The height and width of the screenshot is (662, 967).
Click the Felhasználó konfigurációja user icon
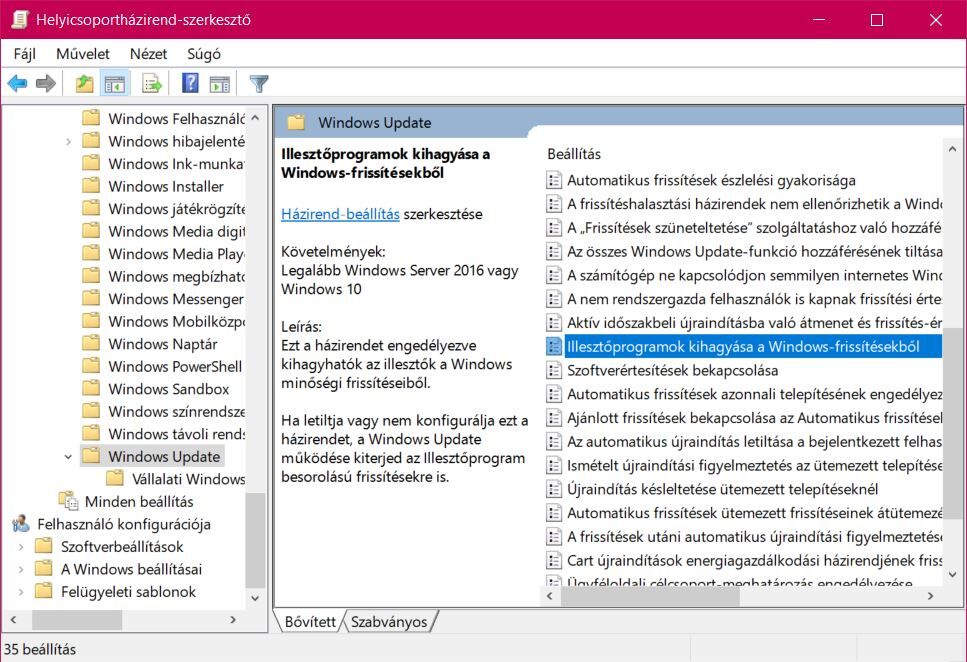pos(20,524)
